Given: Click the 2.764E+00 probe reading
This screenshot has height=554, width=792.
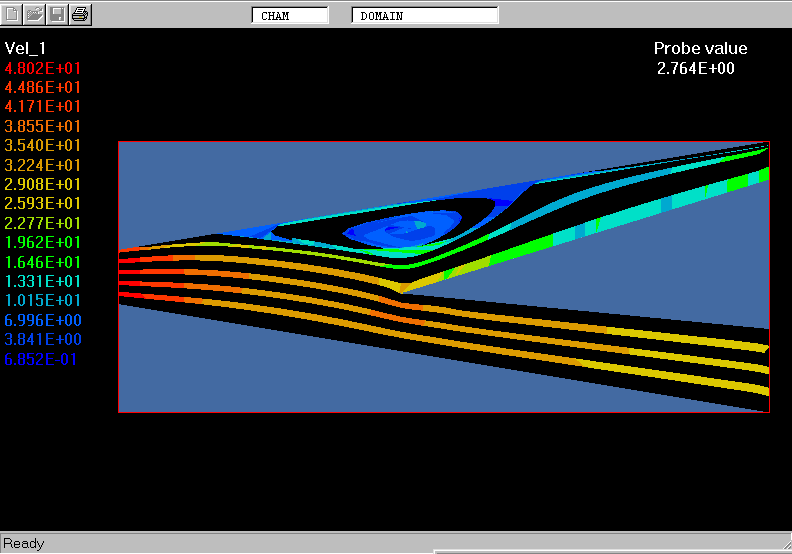Looking at the screenshot, I should (696, 68).
